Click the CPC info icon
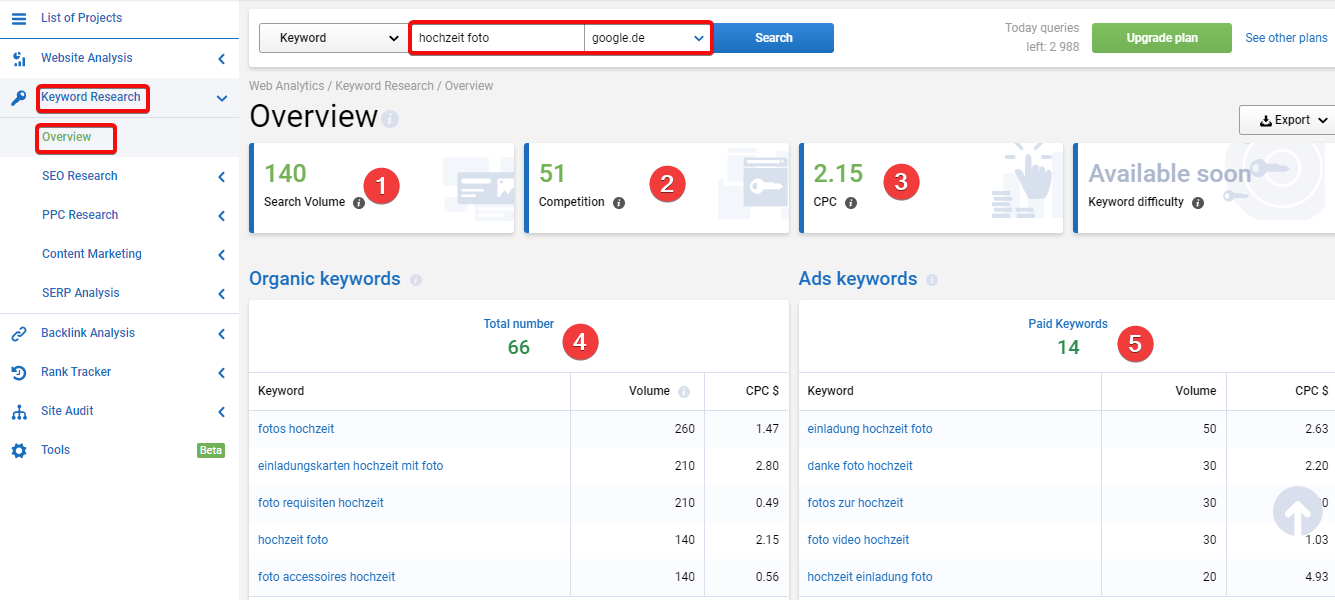The width and height of the screenshot is (1335, 600). tap(851, 203)
